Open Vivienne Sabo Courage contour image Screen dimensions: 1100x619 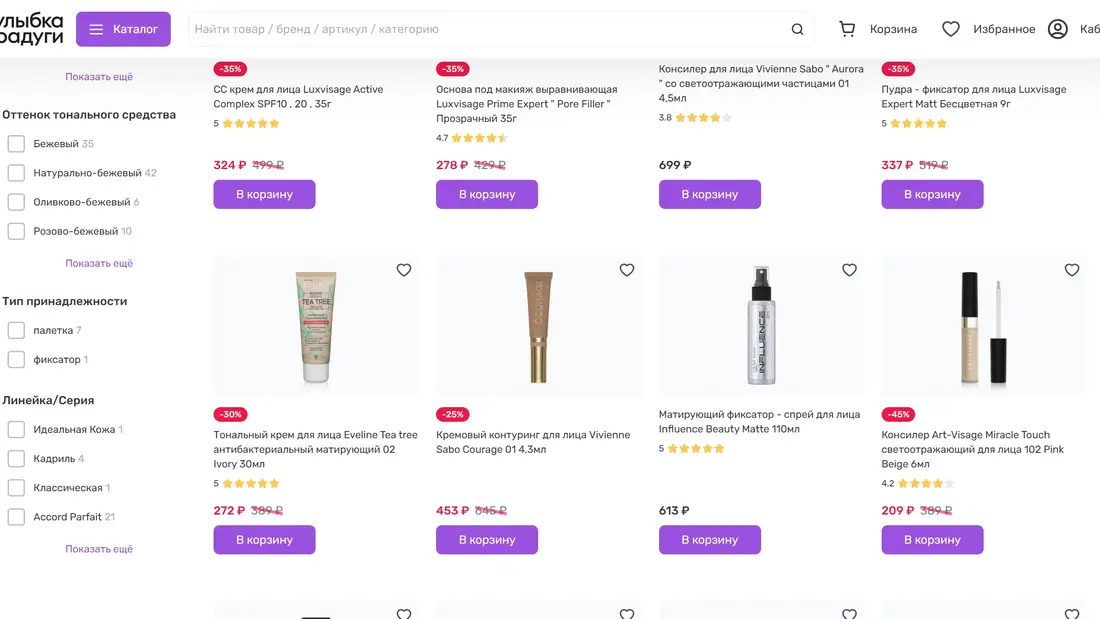tap(539, 327)
